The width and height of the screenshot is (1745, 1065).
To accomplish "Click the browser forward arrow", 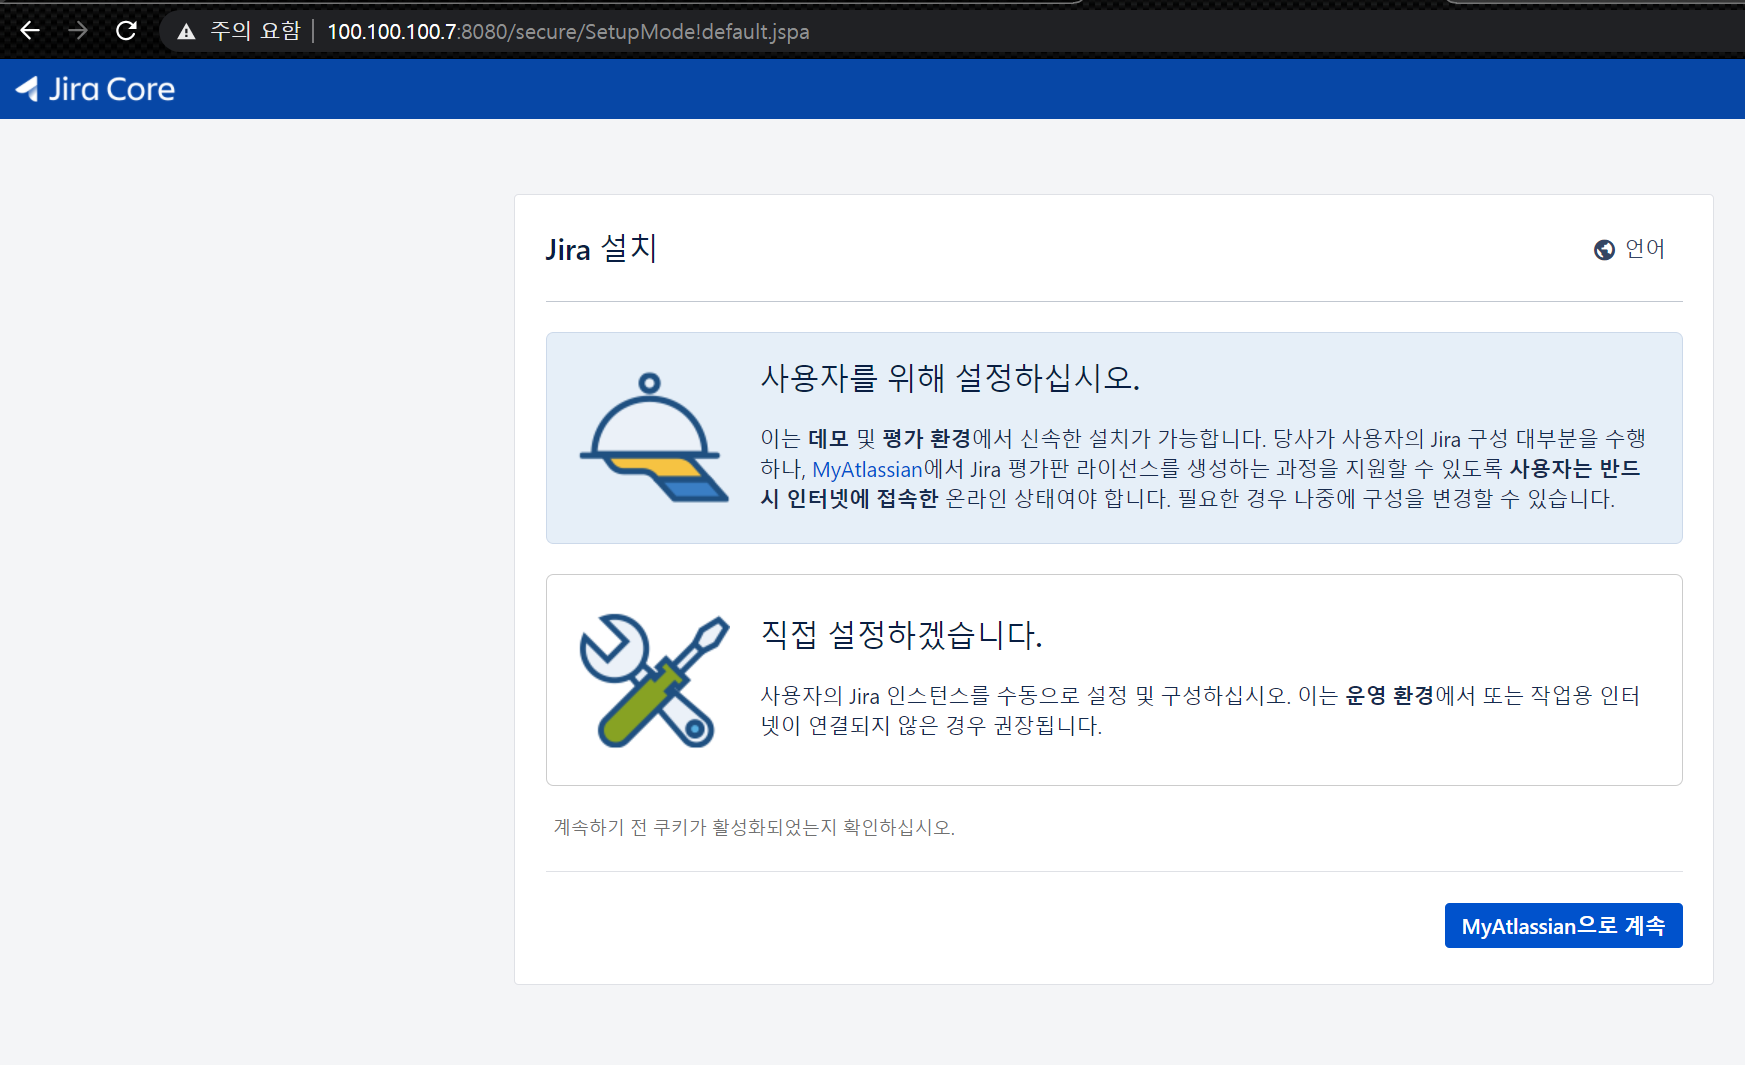I will point(78,31).
